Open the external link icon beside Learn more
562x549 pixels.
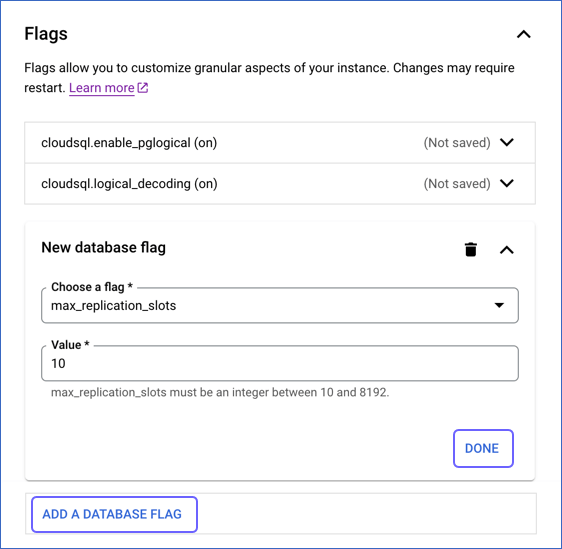click(x=143, y=88)
